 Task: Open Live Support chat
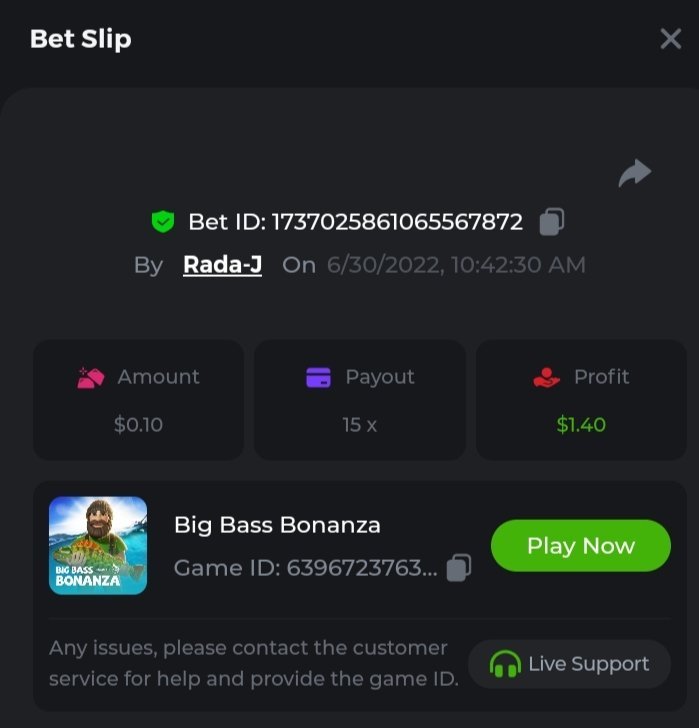(569, 664)
